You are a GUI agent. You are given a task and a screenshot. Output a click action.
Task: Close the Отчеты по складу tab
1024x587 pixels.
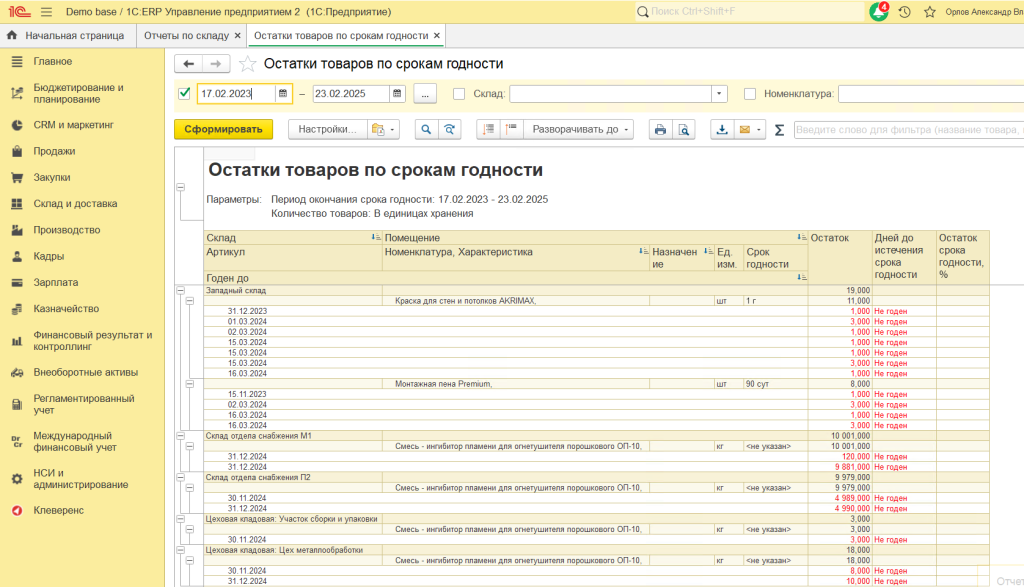point(238,35)
